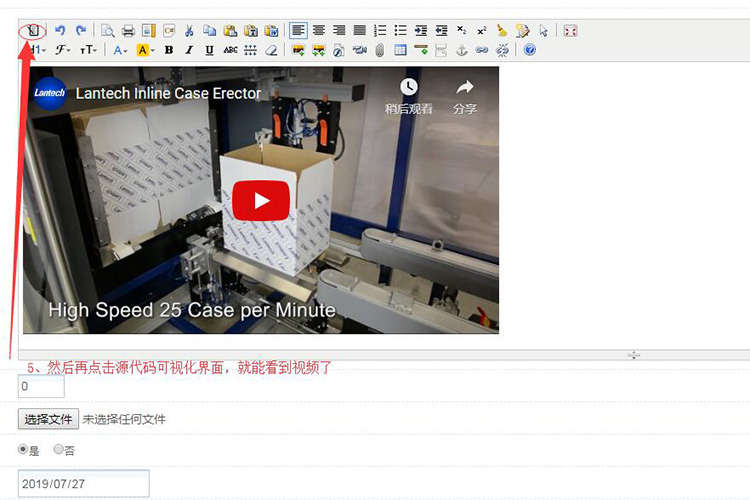Click the 选择文件 choose file button
The height and width of the screenshot is (500, 750).
pyautogui.click(x=48, y=419)
